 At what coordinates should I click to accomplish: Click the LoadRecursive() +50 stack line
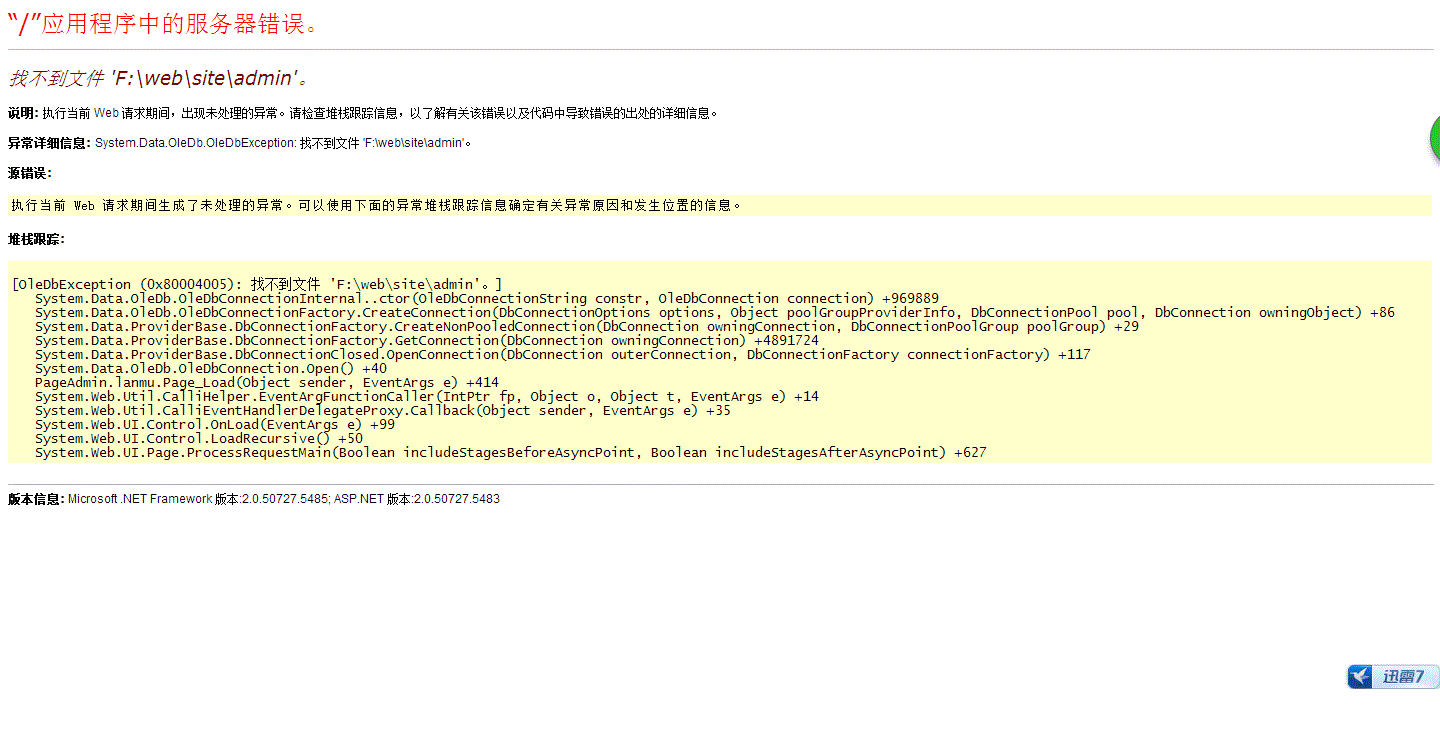point(198,439)
